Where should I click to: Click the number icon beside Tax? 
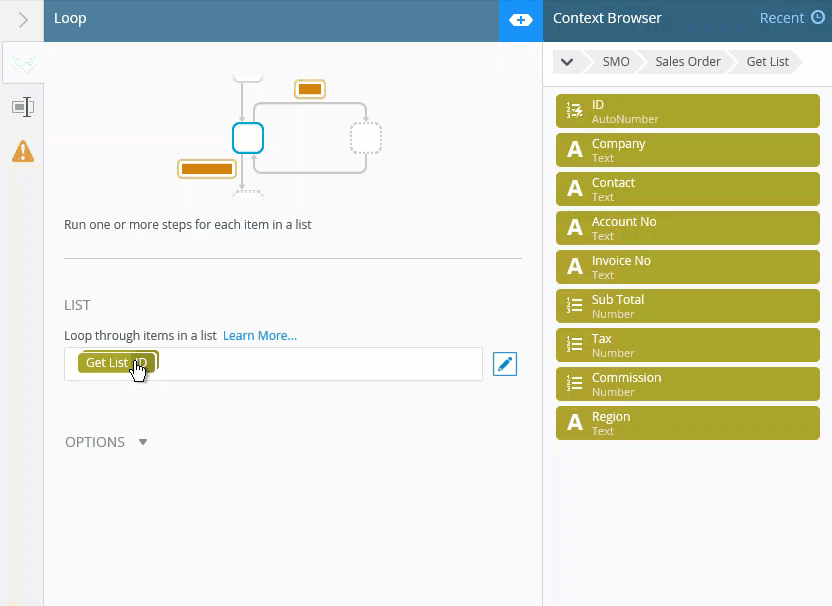click(575, 344)
